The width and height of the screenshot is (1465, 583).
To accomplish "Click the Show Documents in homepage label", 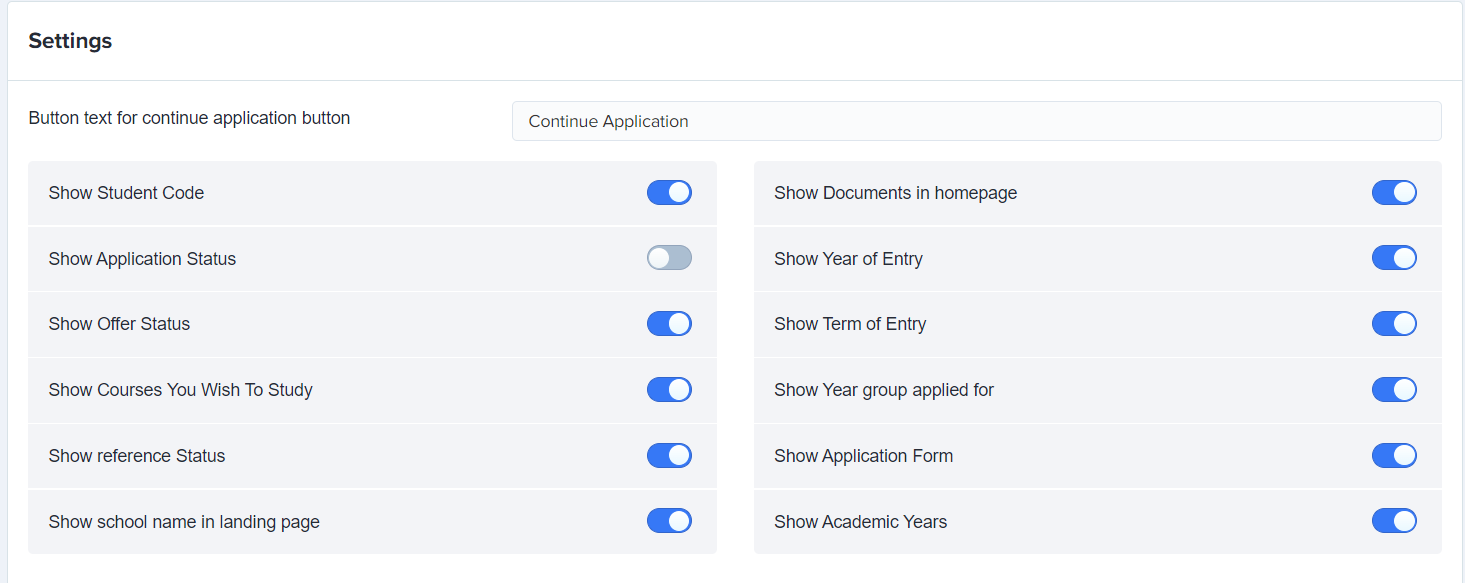I will [x=895, y=193].
